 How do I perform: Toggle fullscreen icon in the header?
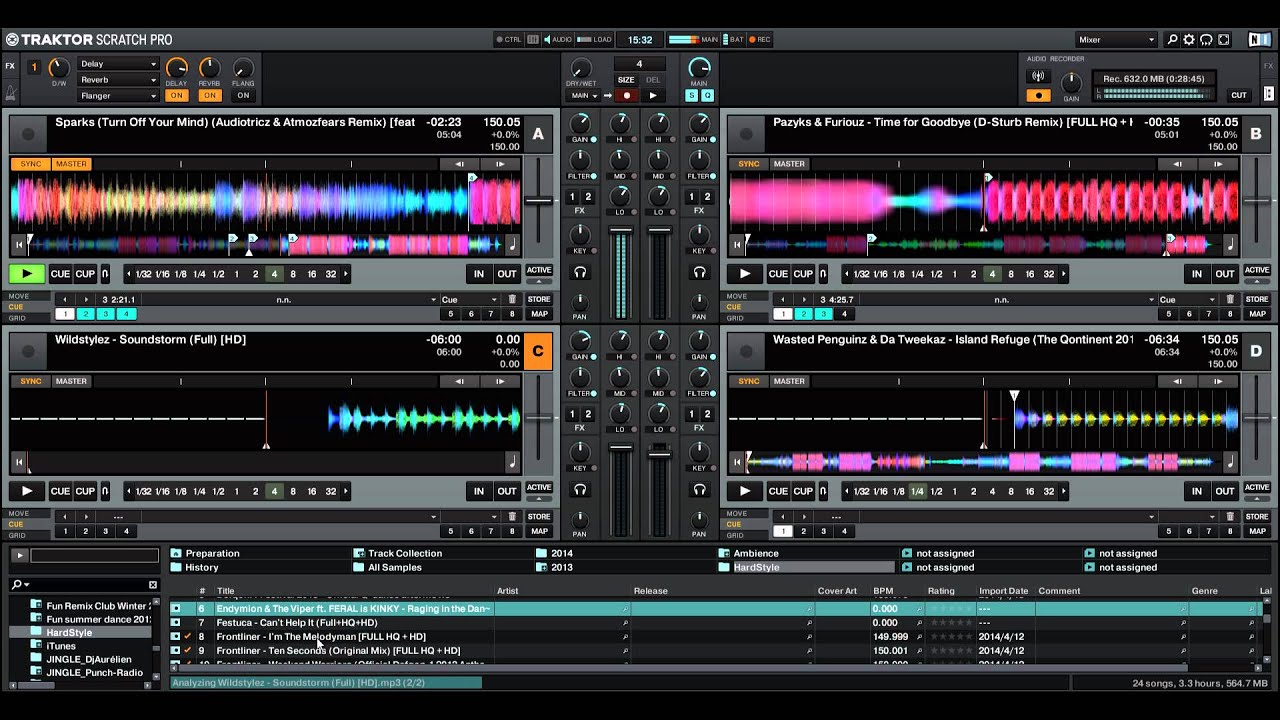1223,40
